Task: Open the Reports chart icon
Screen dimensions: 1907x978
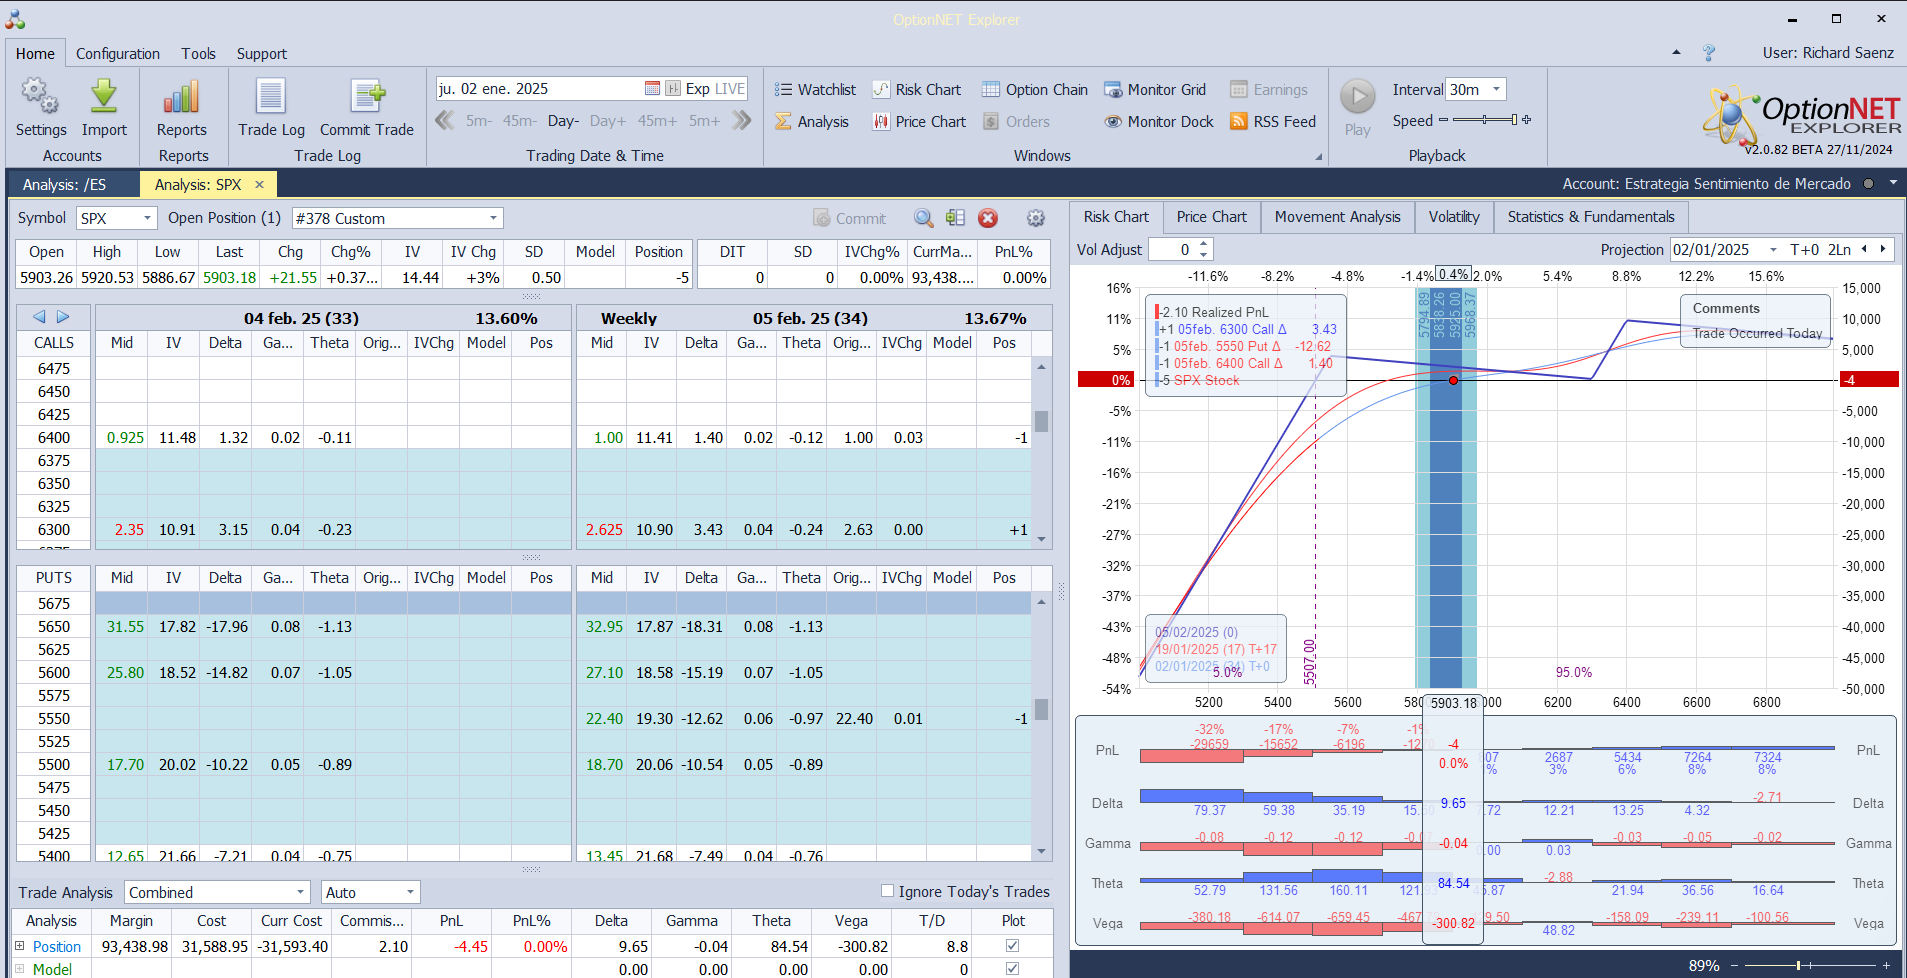Action: [x=181, y=98]
